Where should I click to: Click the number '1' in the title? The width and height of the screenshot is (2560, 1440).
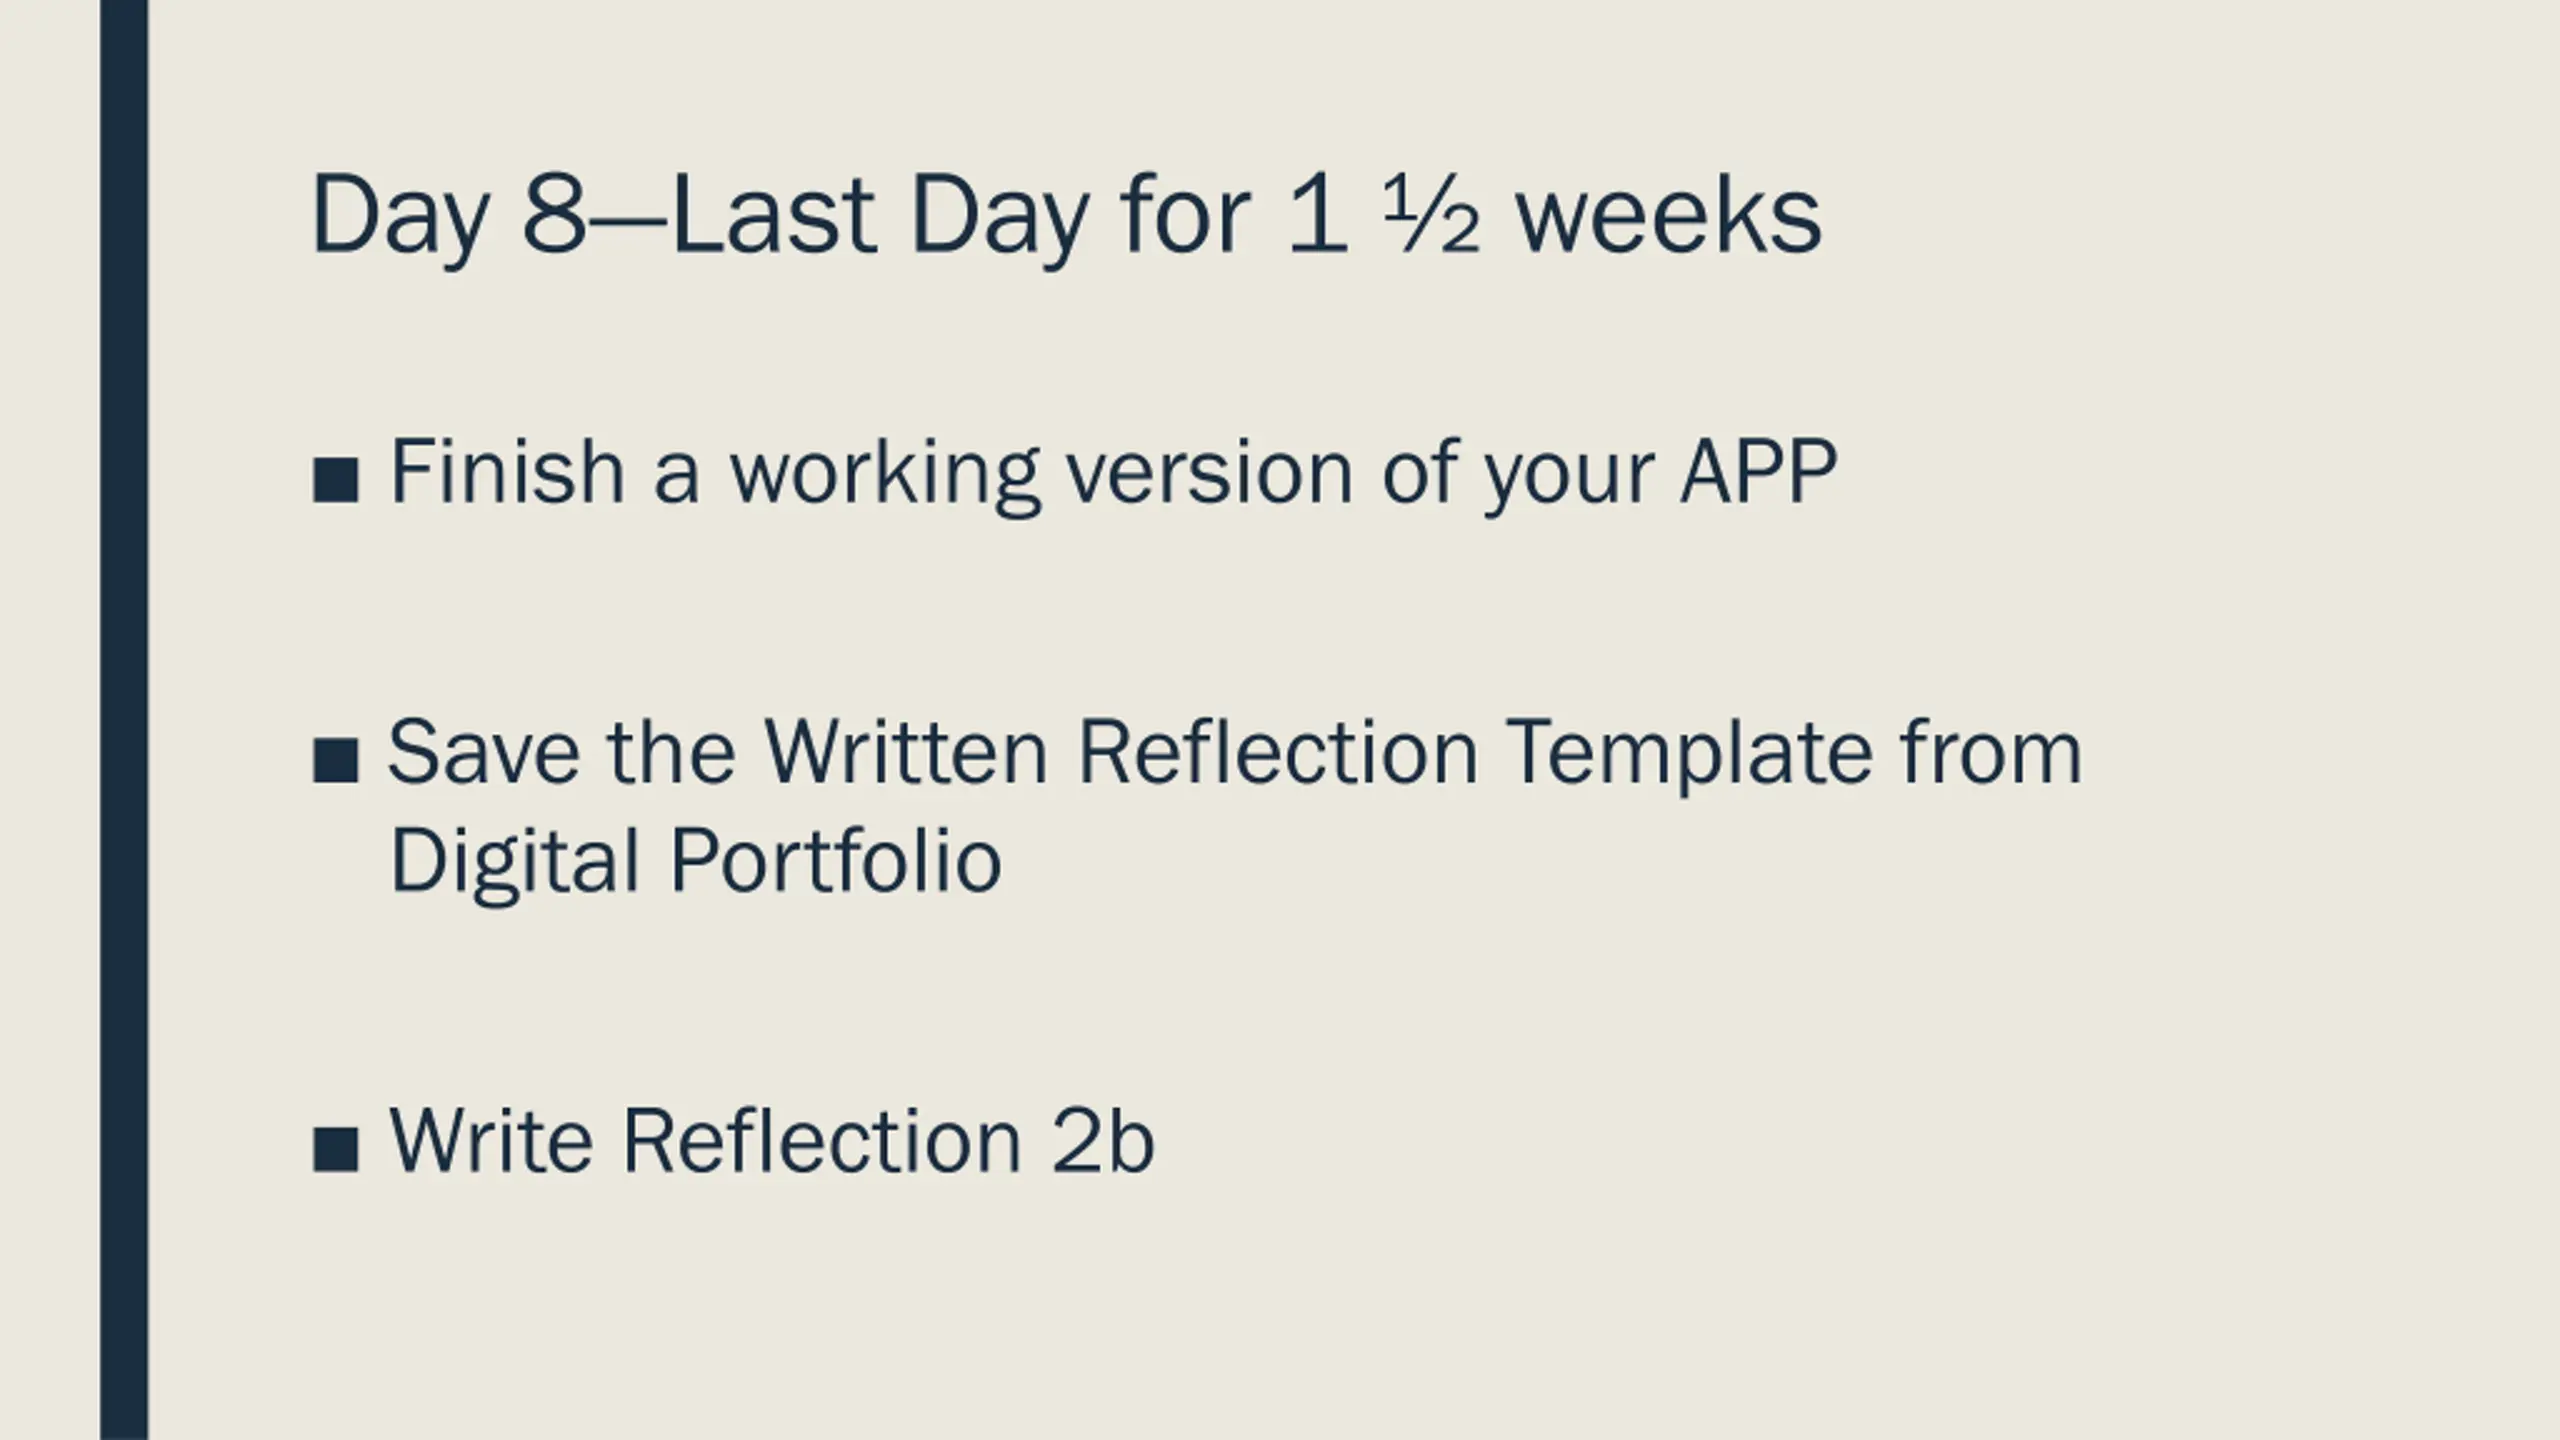1316,215
